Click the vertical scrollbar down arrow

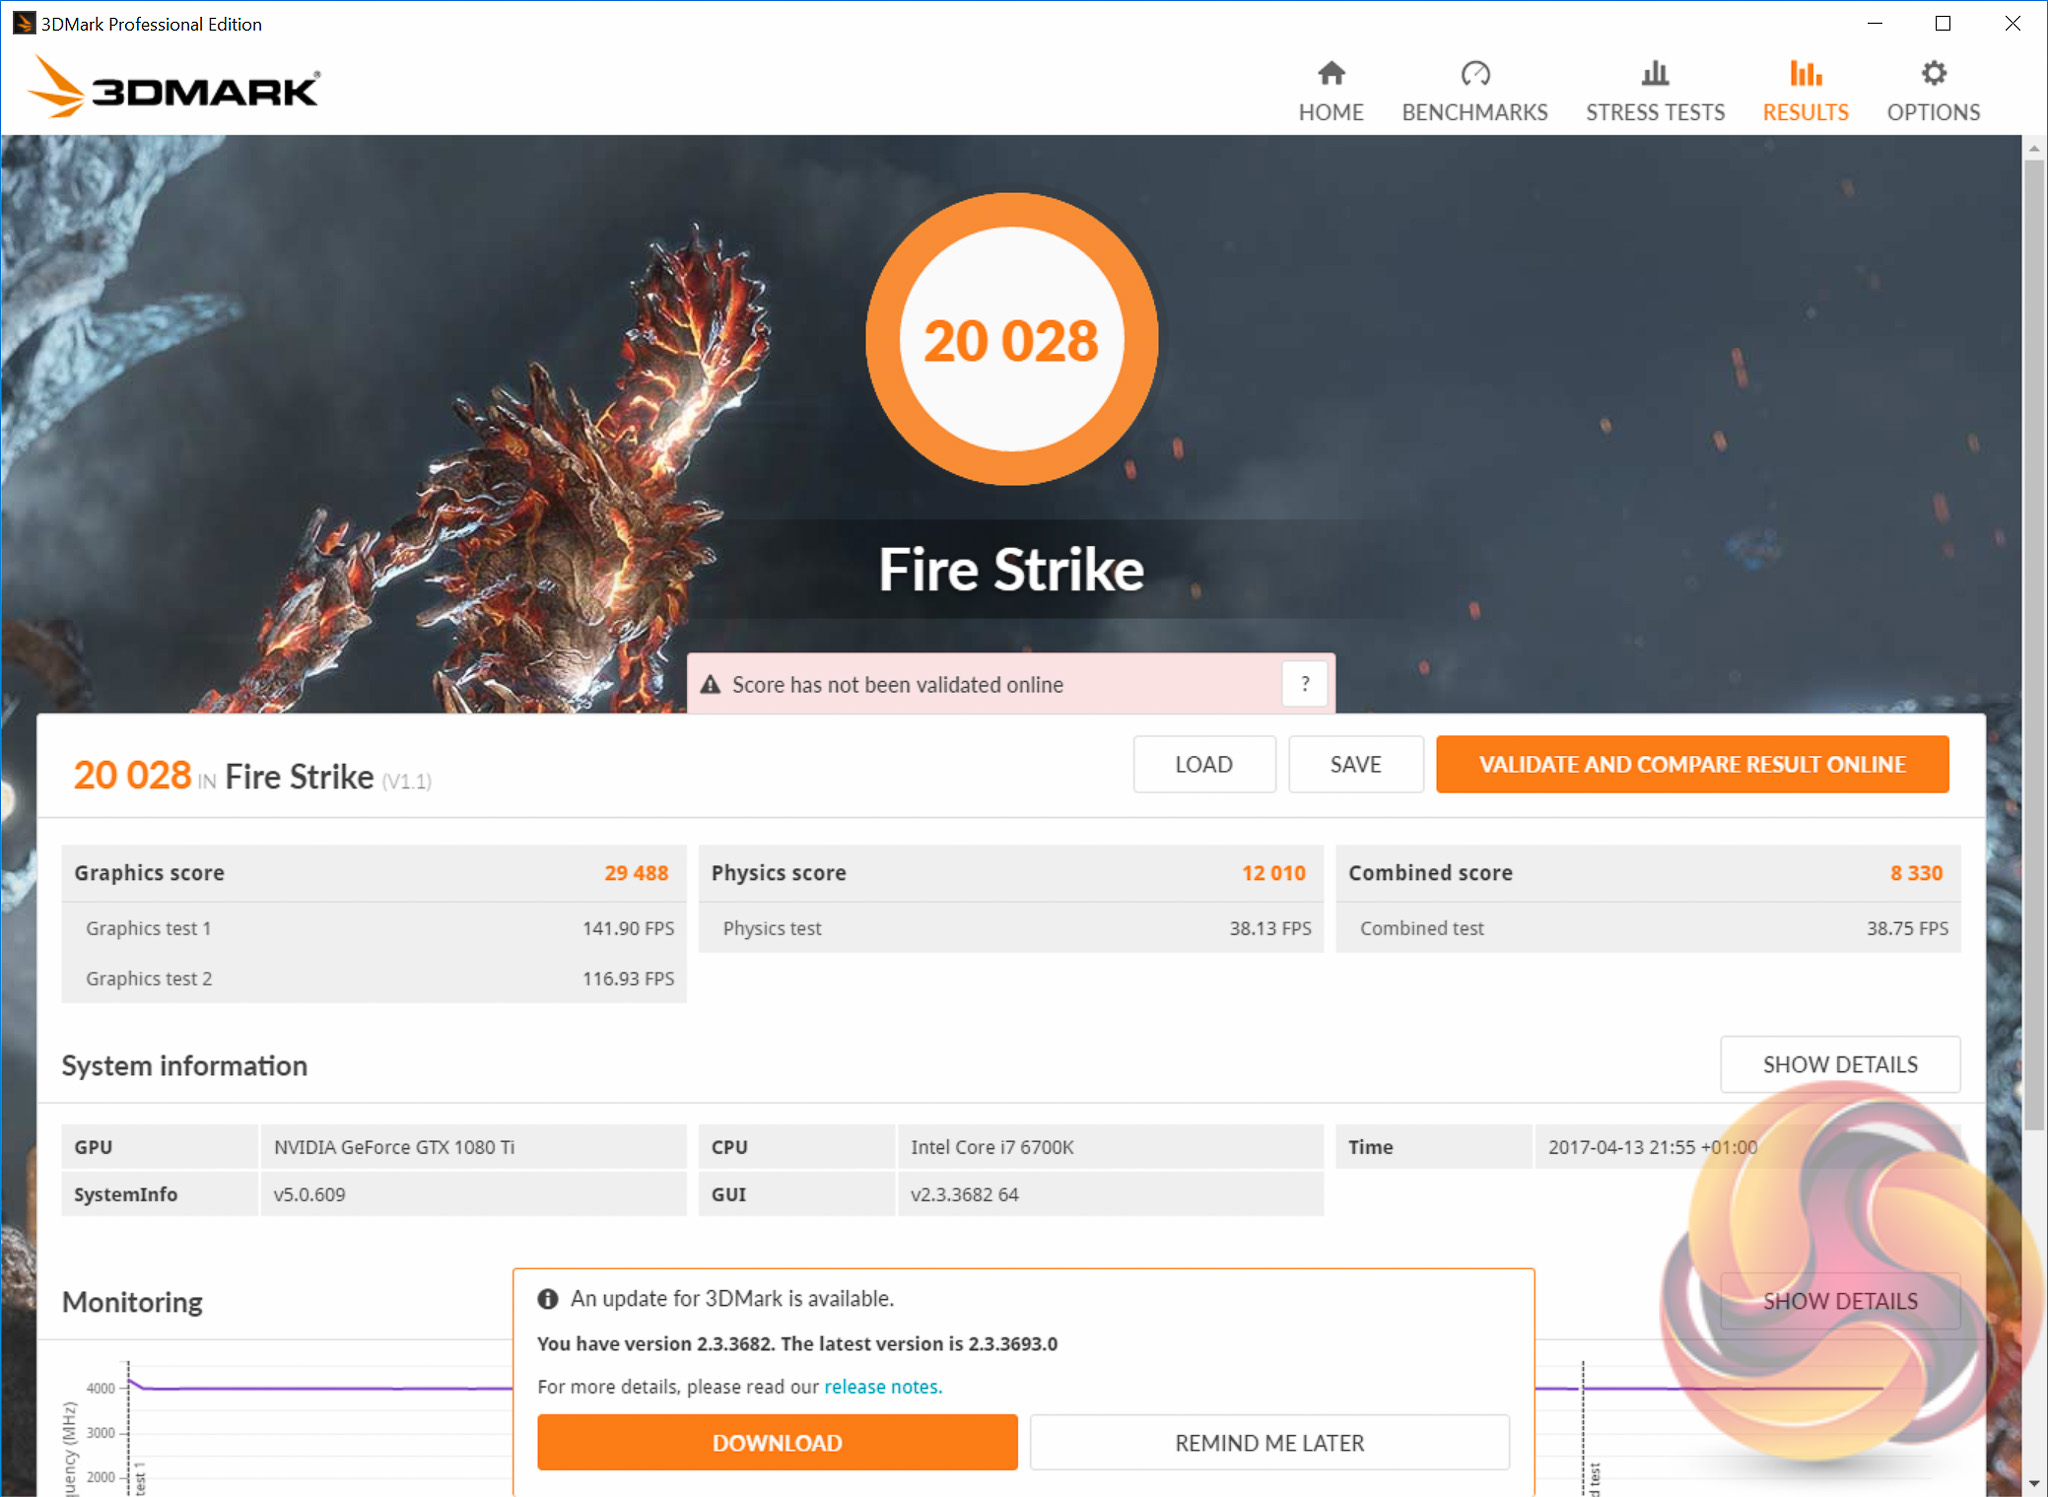[x=2034, y=1484]
